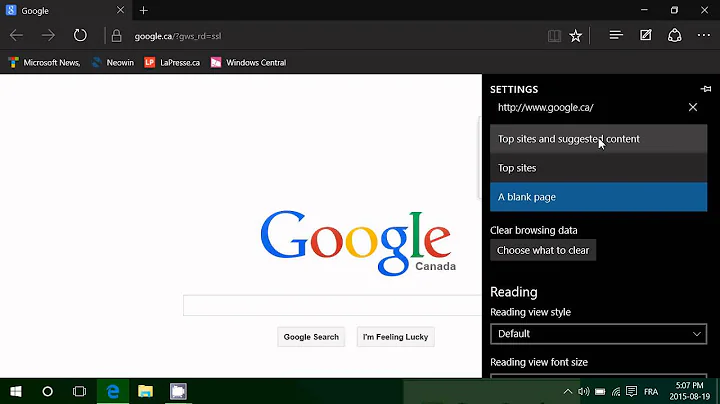Click the Google Search button

311,337
